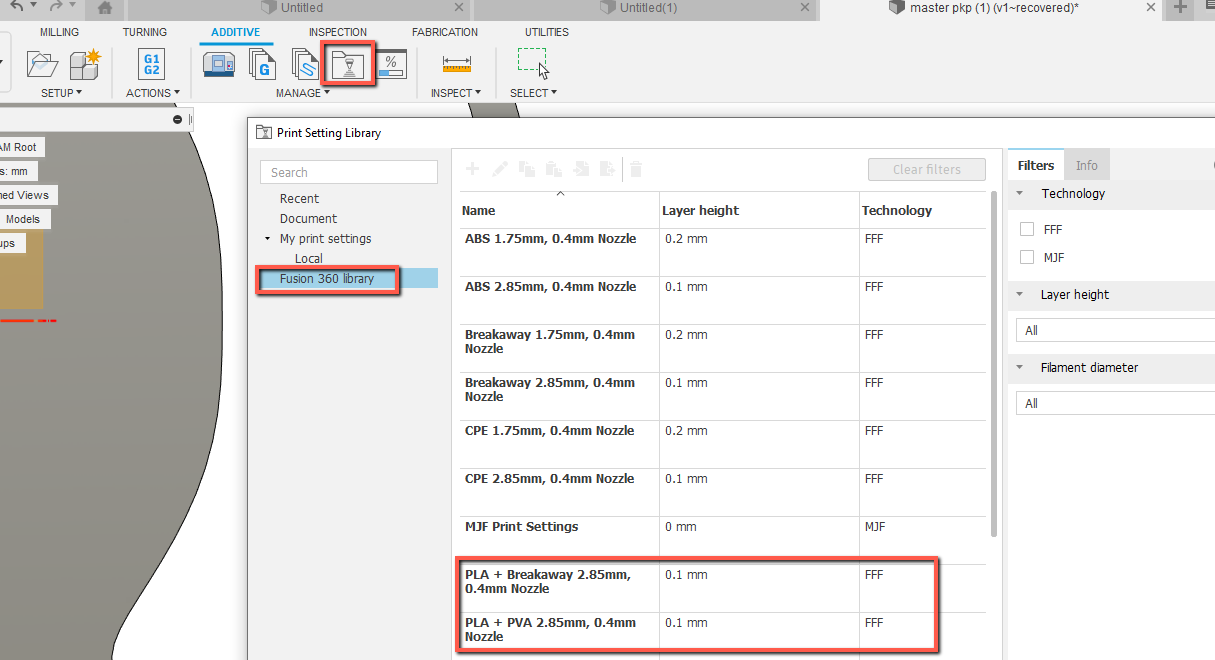Click the Setup folder icon
Screen dimensions: 1215x660
(41, 63)
